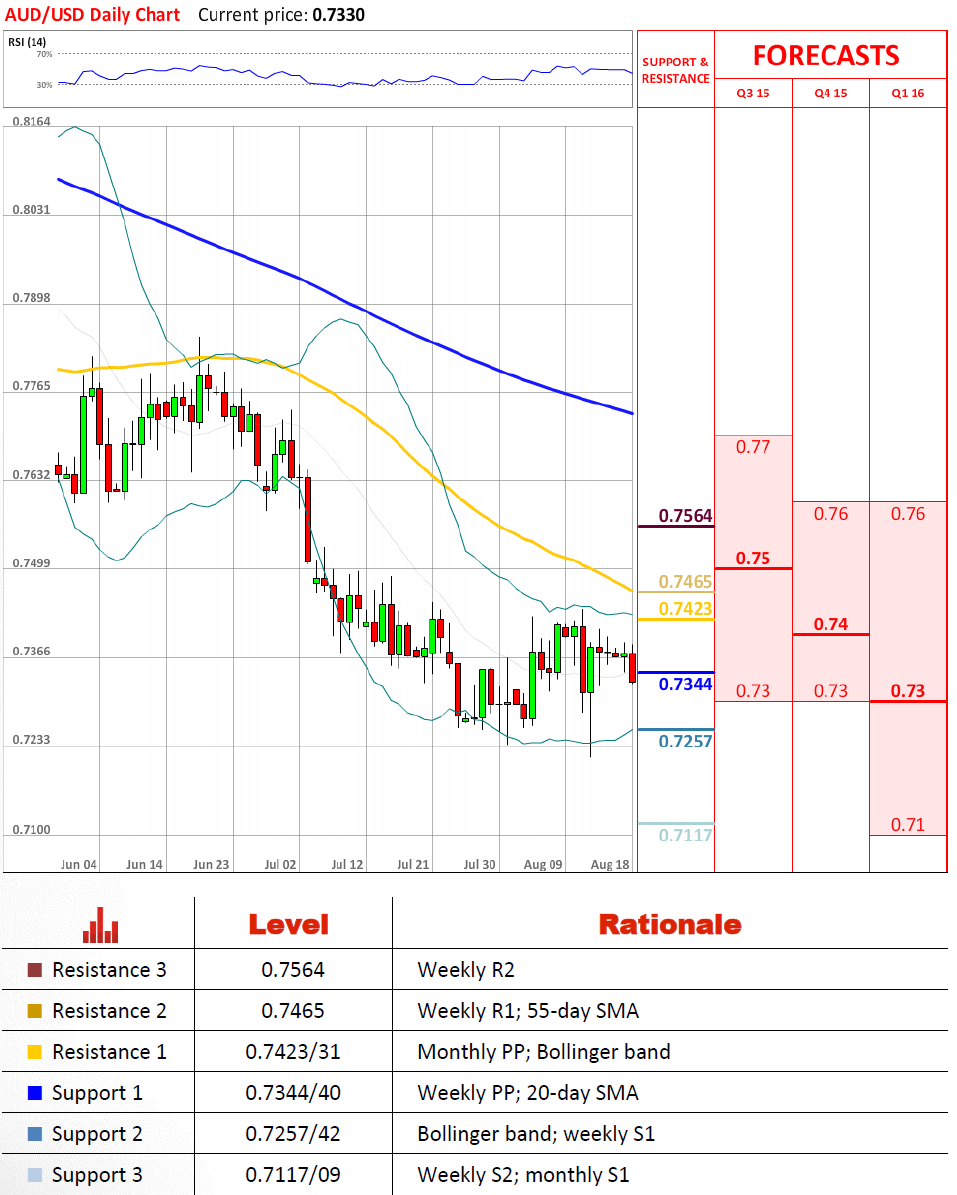
Task: Click the red bar chart icon in table header
Action: click(x=101, y=925)
